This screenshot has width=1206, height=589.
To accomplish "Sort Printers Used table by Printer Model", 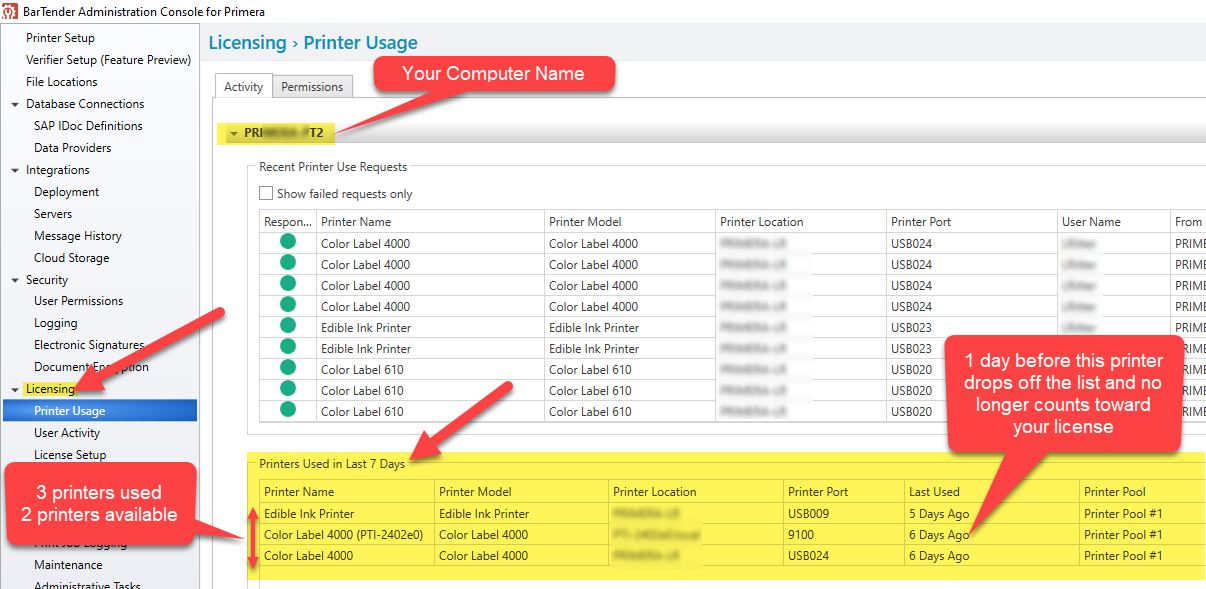I will [x=522, y=492].
